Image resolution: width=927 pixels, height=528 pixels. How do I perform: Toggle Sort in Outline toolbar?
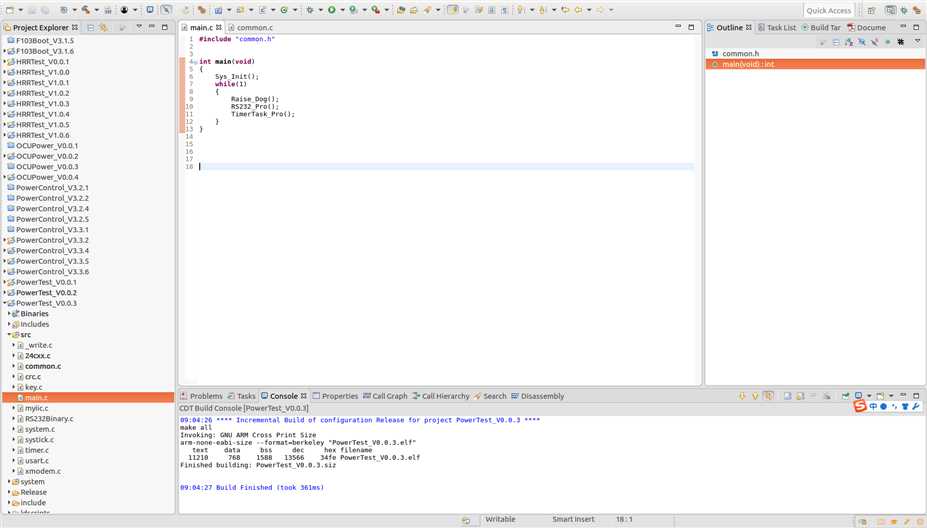[849, 43]
